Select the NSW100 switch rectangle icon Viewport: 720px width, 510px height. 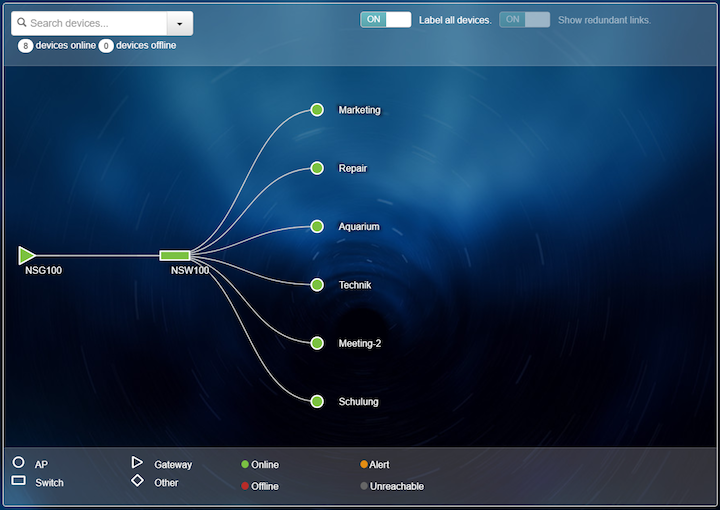(175, 256)
